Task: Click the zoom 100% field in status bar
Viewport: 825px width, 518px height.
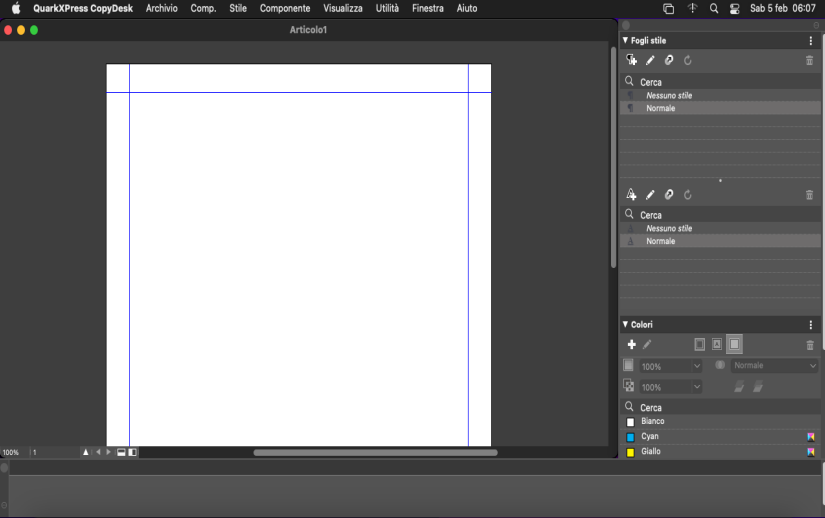Action: click(14, 452)
